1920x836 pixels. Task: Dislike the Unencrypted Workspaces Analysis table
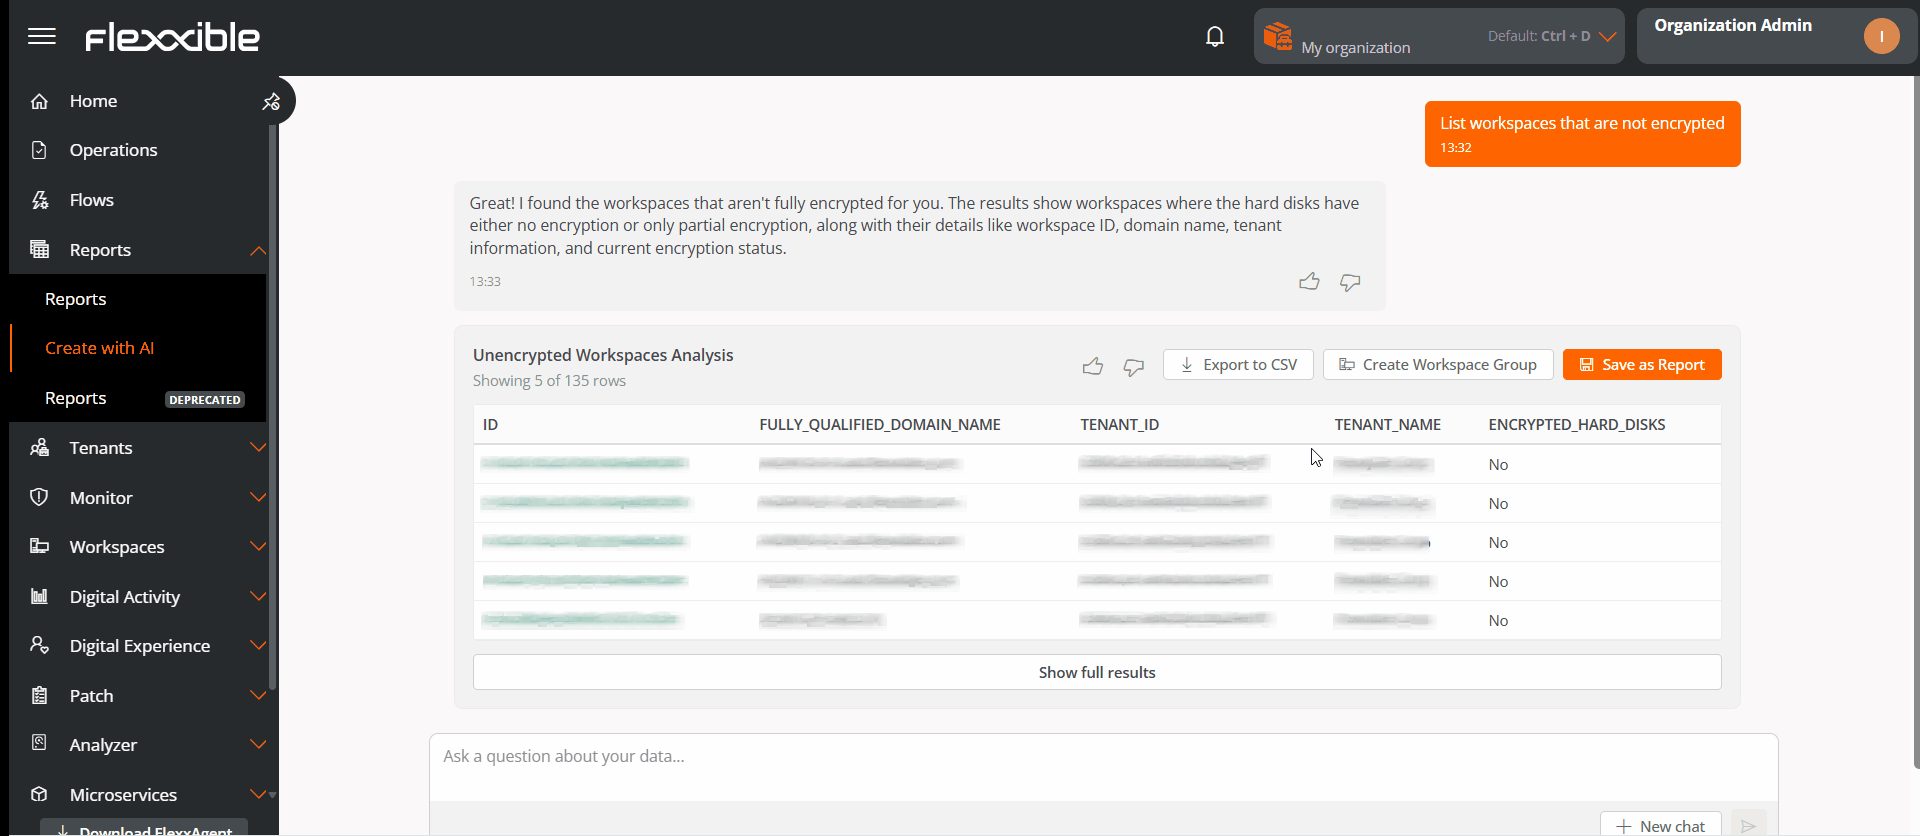1133,366
